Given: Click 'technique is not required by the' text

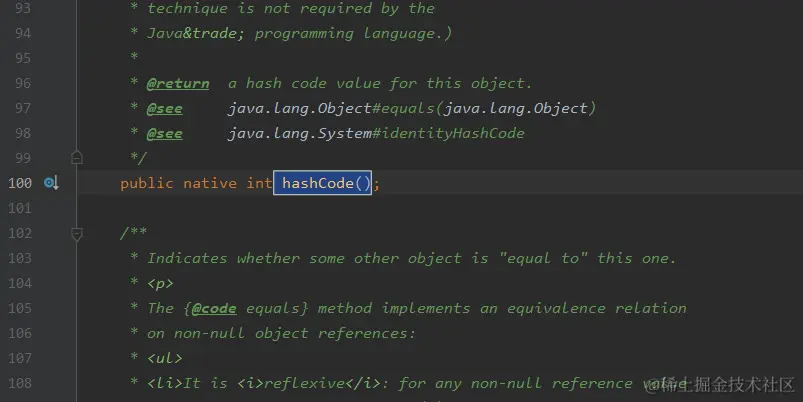Looking at the screenshot, I should pos(291,9).
